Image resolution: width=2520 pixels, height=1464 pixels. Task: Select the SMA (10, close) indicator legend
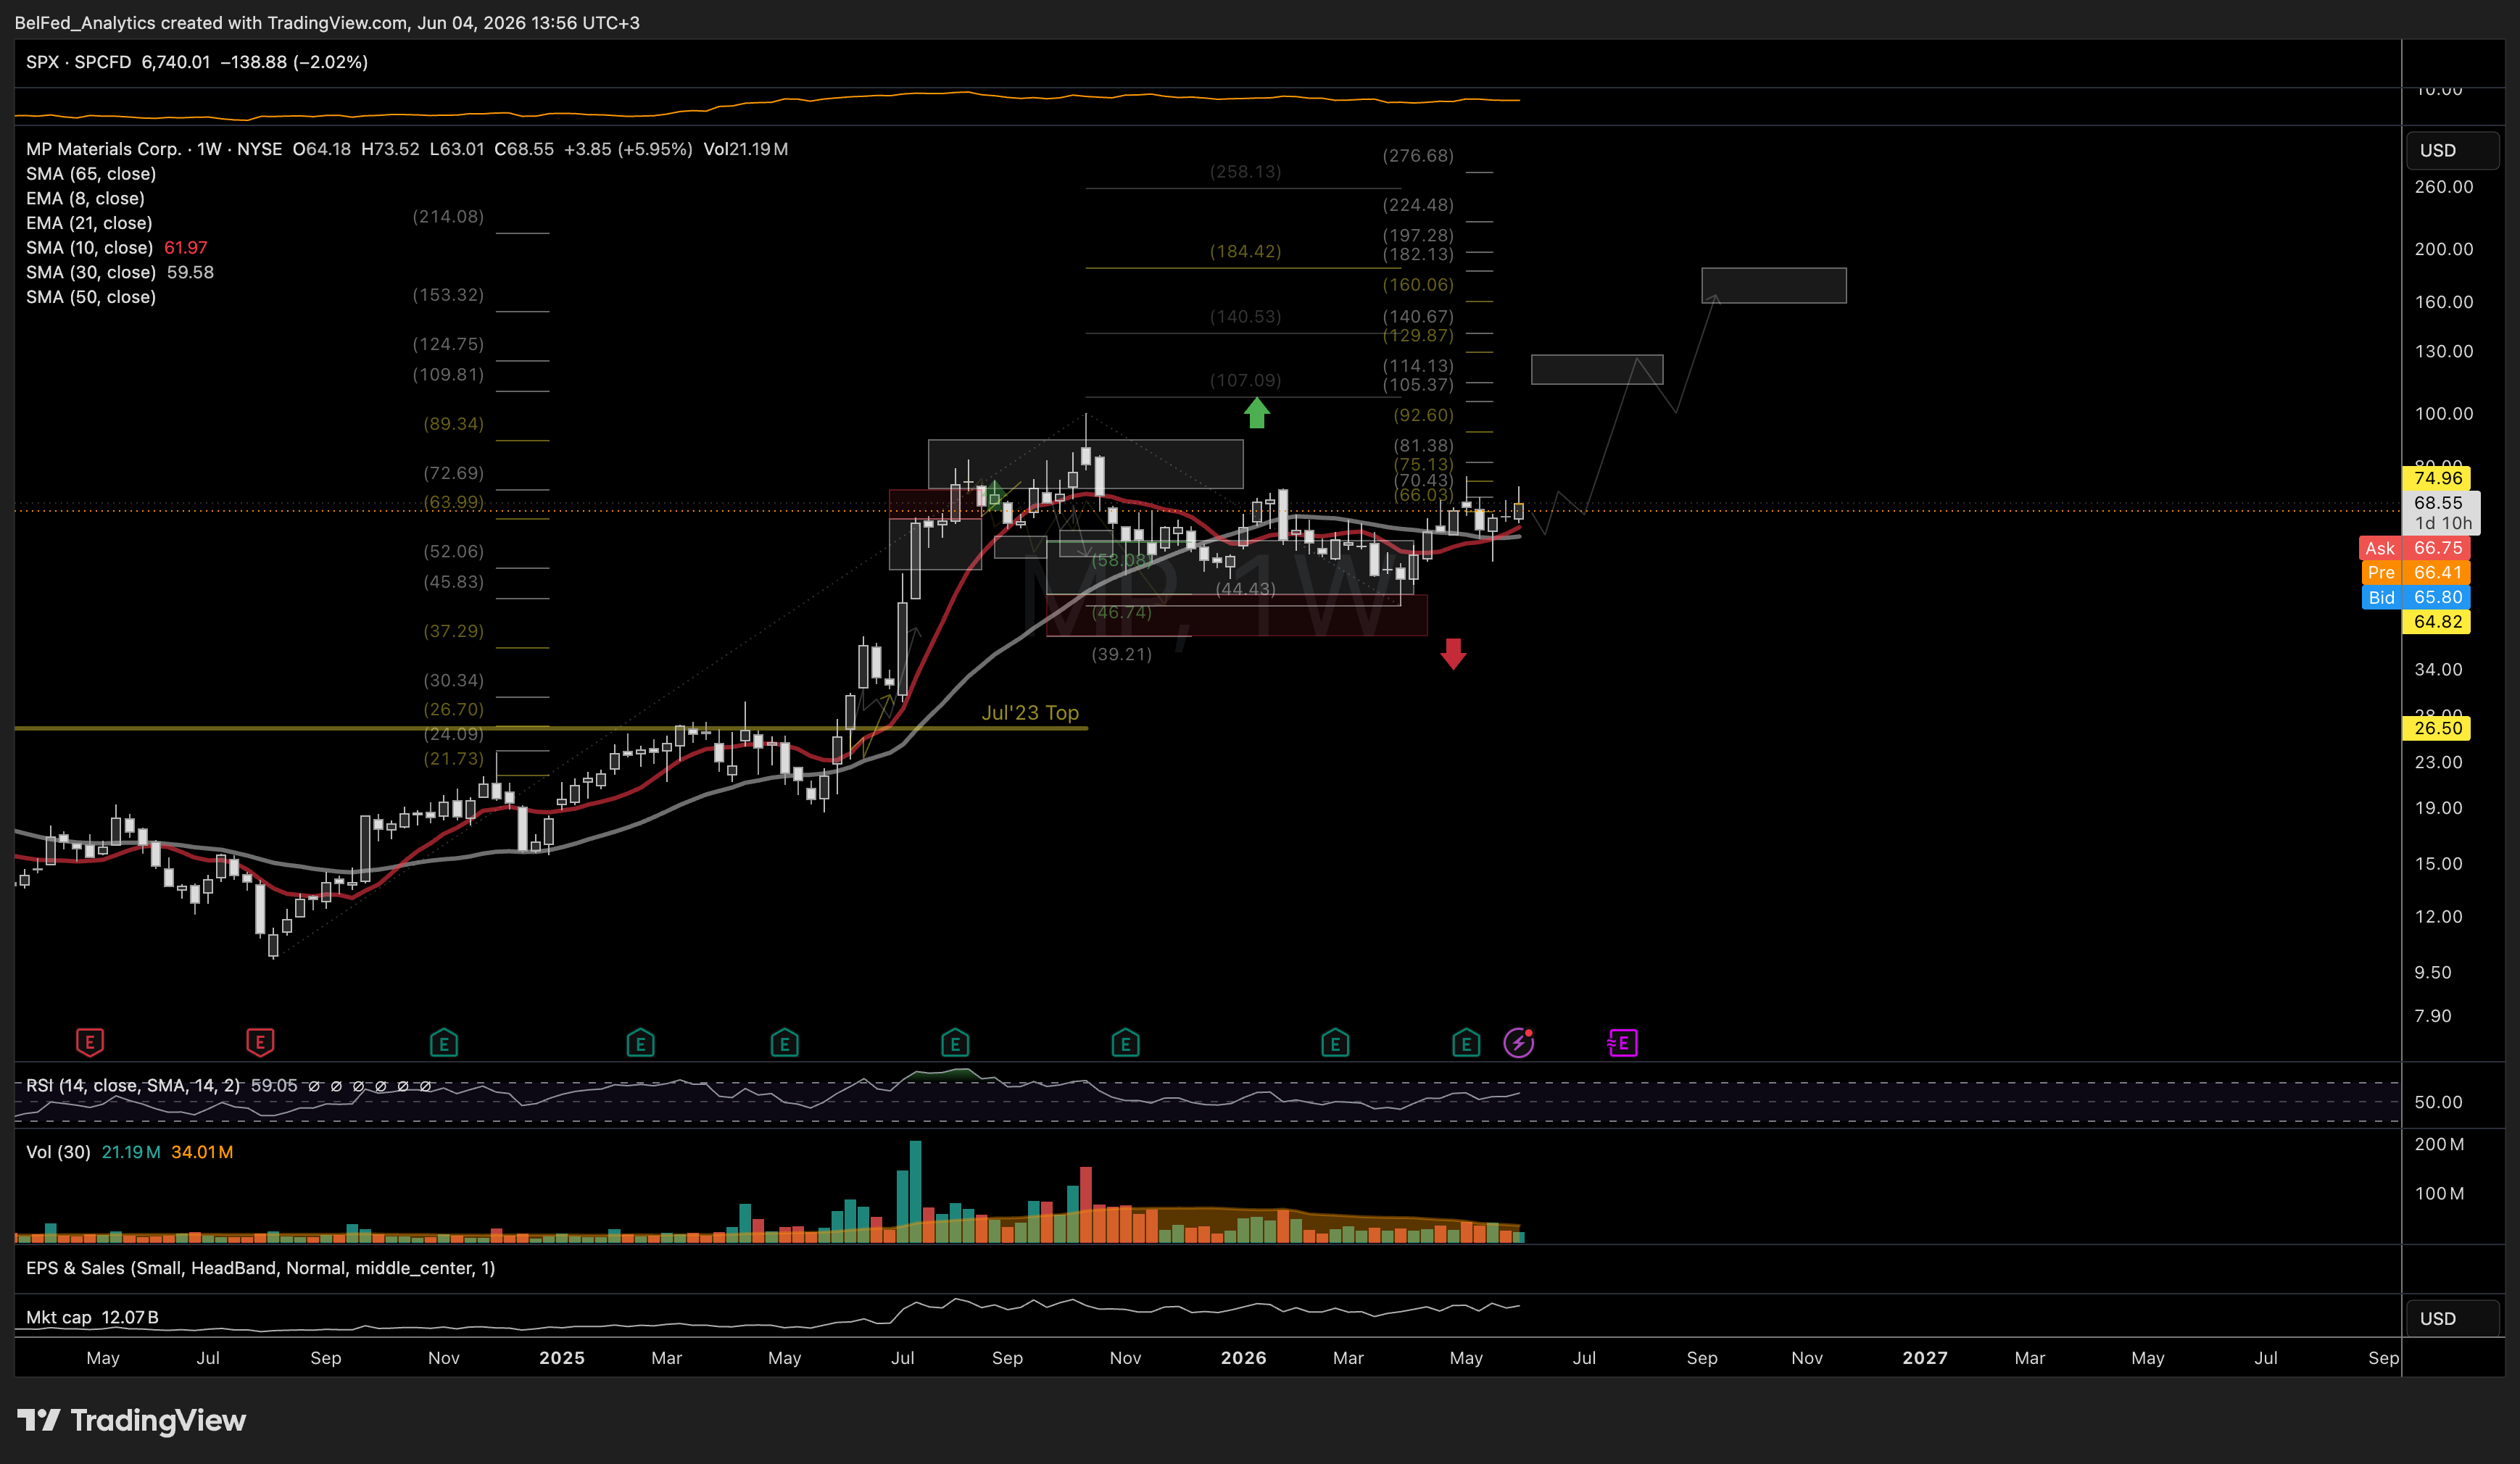(x=90, y=247)
